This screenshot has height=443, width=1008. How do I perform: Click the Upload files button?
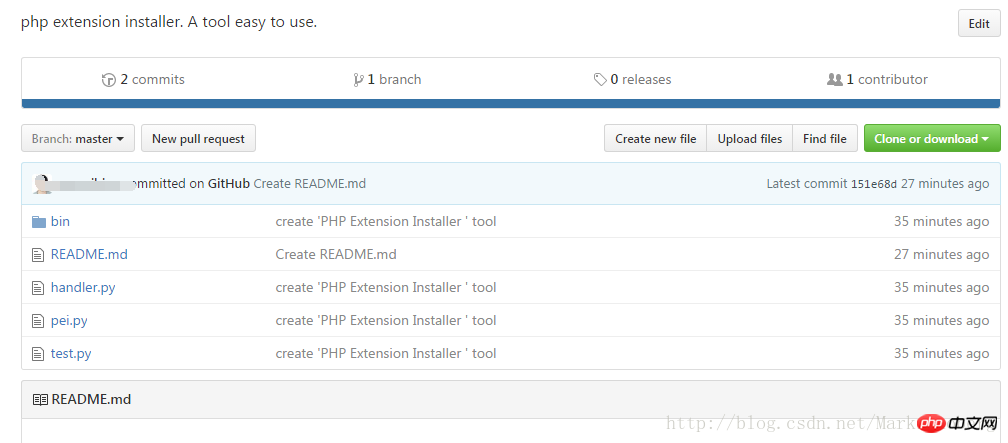750,139
